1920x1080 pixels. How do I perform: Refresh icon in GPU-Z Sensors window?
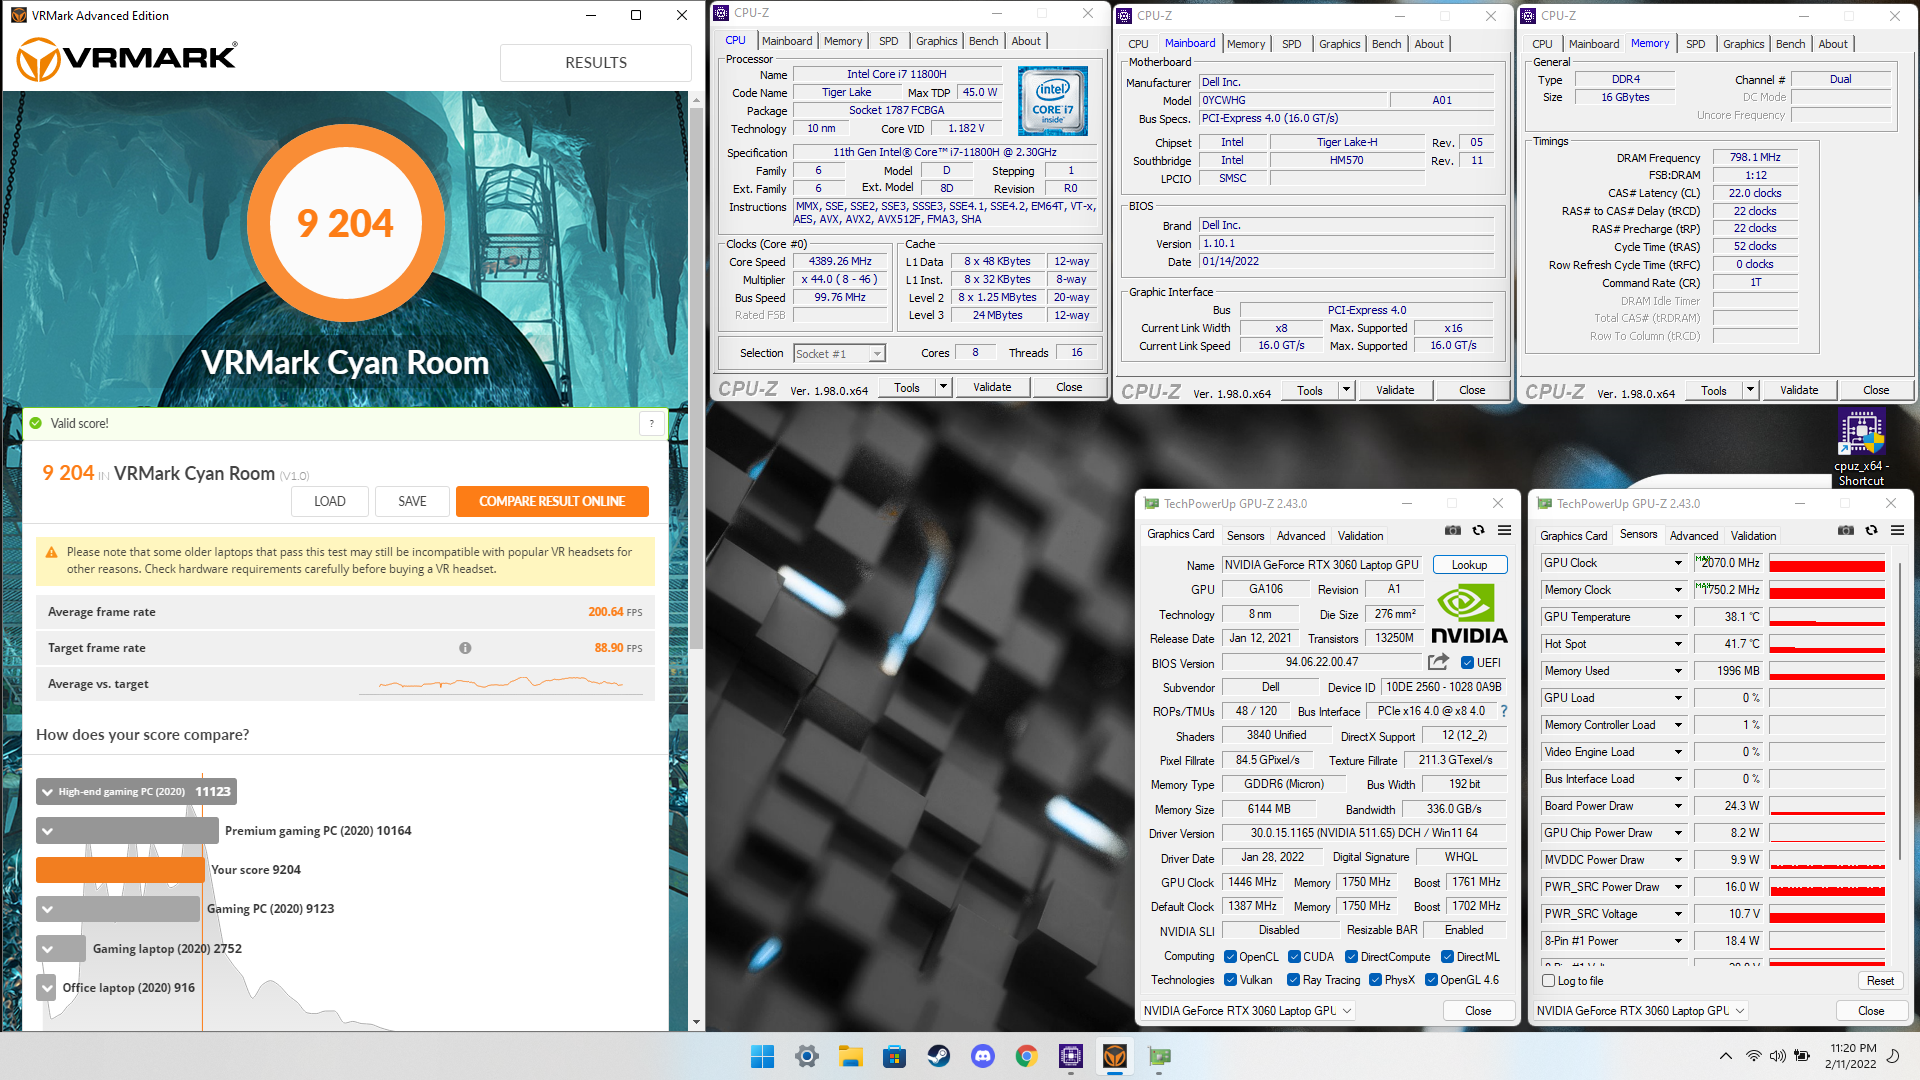(x=1872, y=531)
